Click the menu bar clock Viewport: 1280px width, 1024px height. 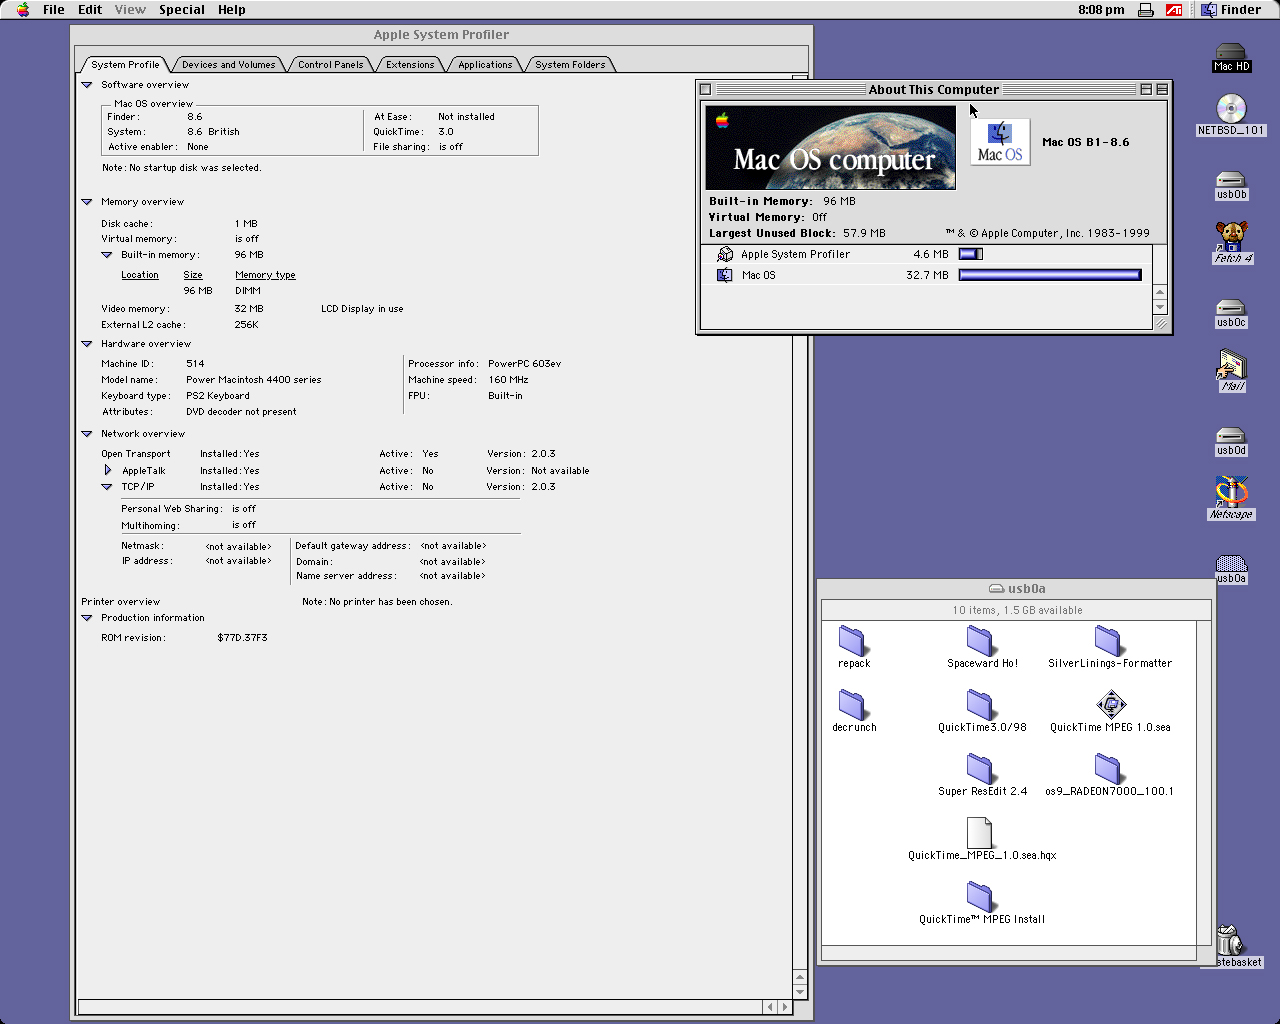click(1101, 10)
